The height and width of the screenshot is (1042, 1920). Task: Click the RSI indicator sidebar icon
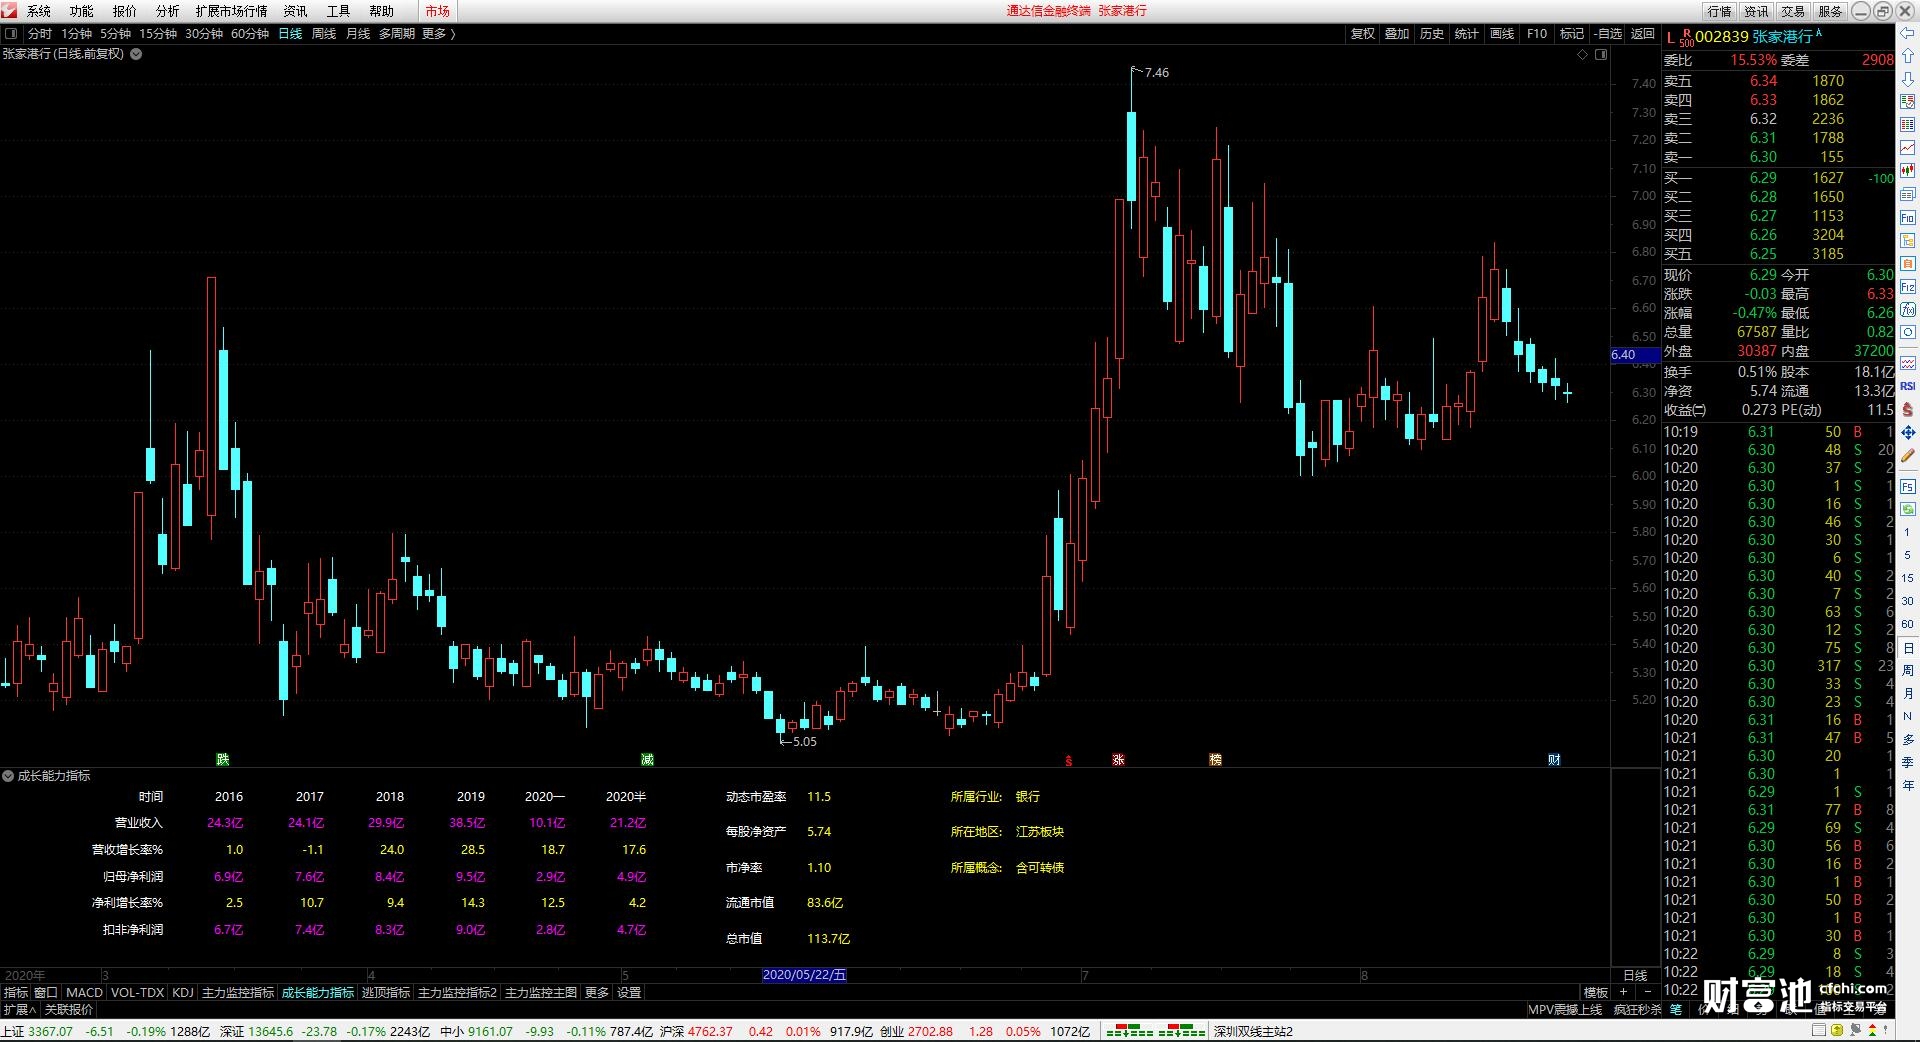[x=1908, y=386]
